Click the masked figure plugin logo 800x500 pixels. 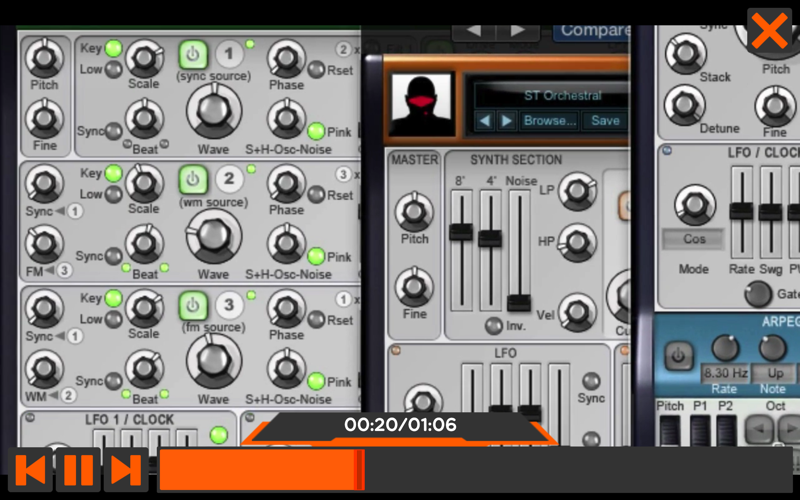click(421, 105)
